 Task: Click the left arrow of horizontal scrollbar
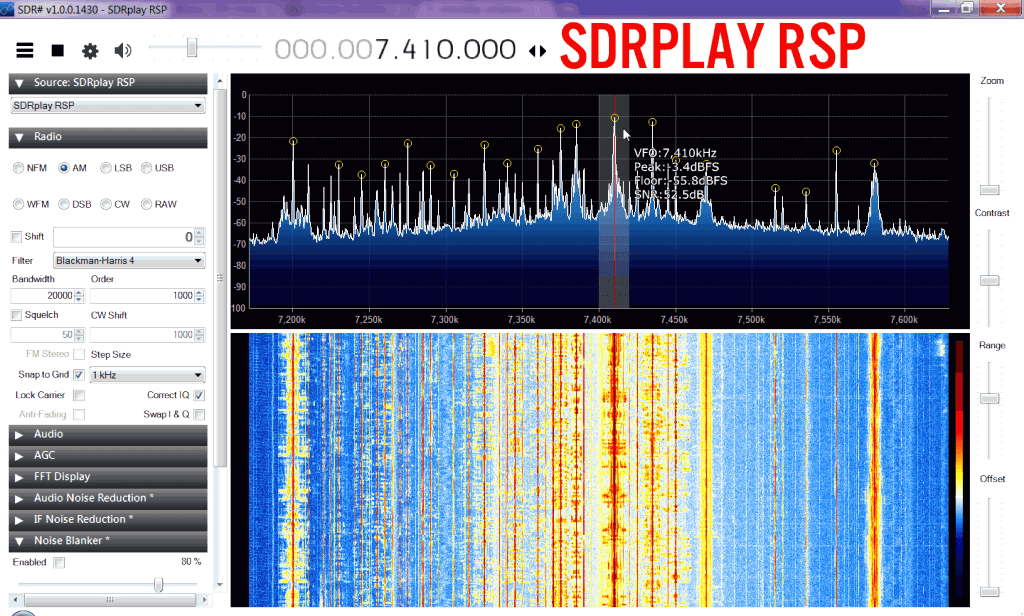tap(14, 598)
